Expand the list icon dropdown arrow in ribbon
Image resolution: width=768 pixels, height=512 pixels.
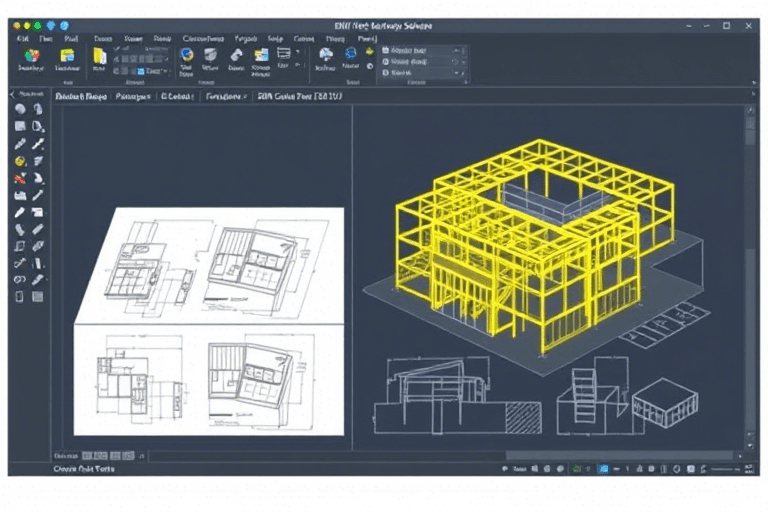297,52
